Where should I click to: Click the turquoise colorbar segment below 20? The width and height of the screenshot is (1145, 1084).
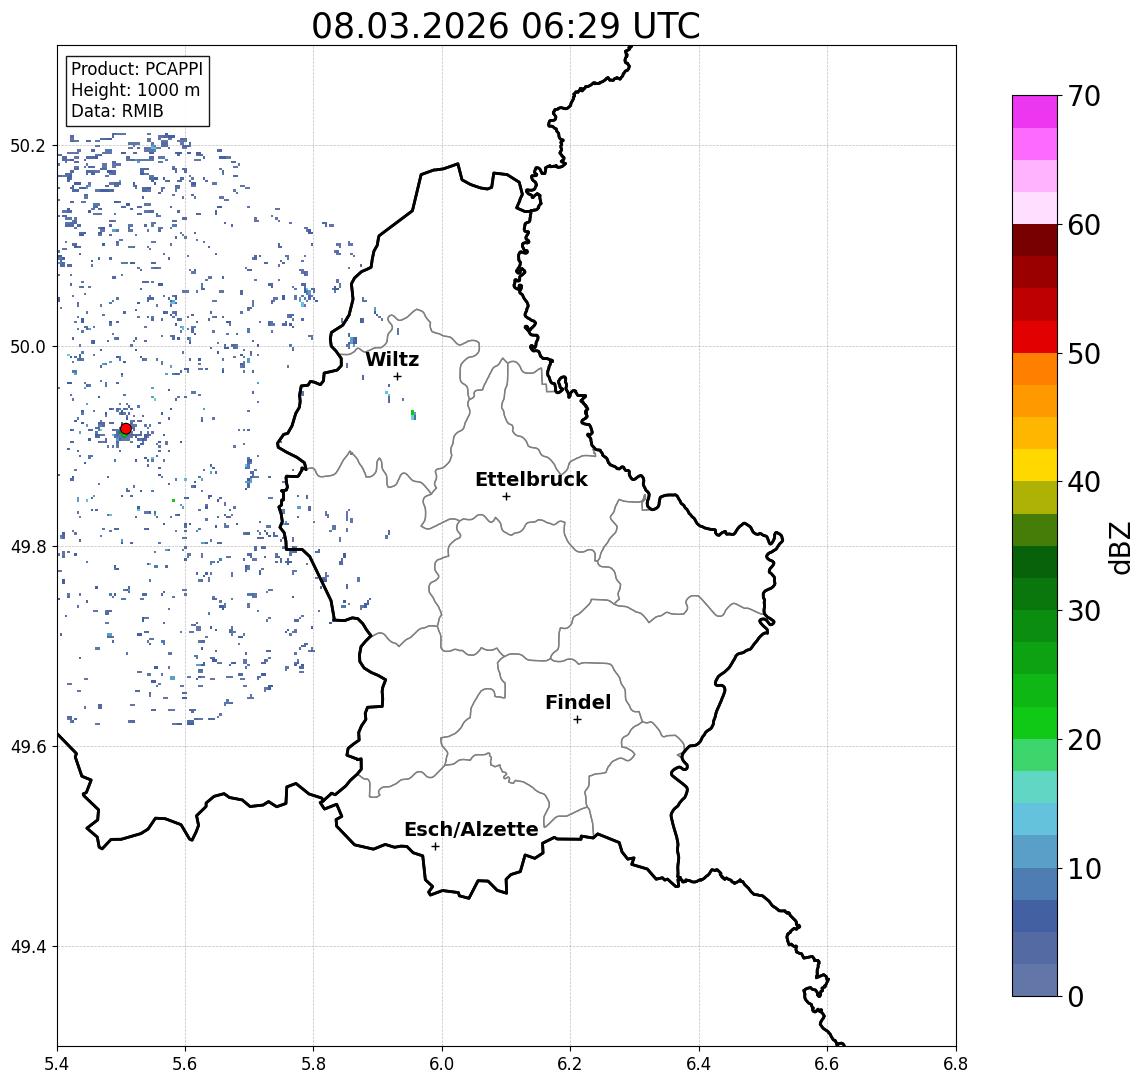coord(1035,787)
